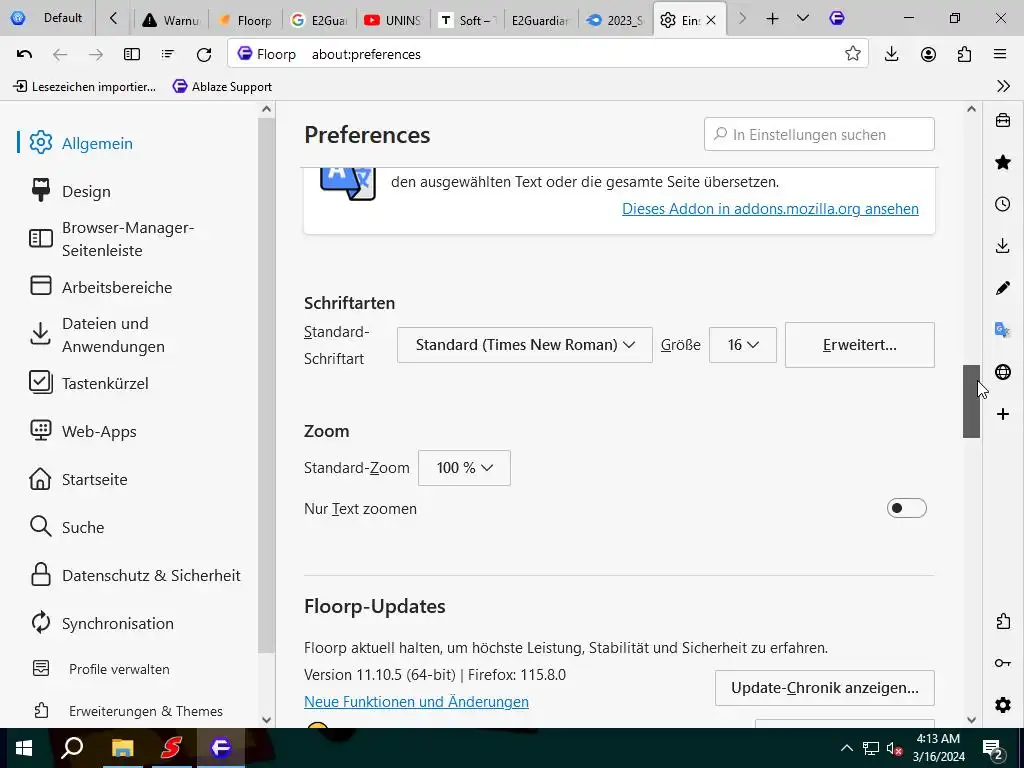Viewport: 1024px width, 768px height.
Task: Click Lesezeichen importieren bookmark item
Action: (x=85, y=86)
